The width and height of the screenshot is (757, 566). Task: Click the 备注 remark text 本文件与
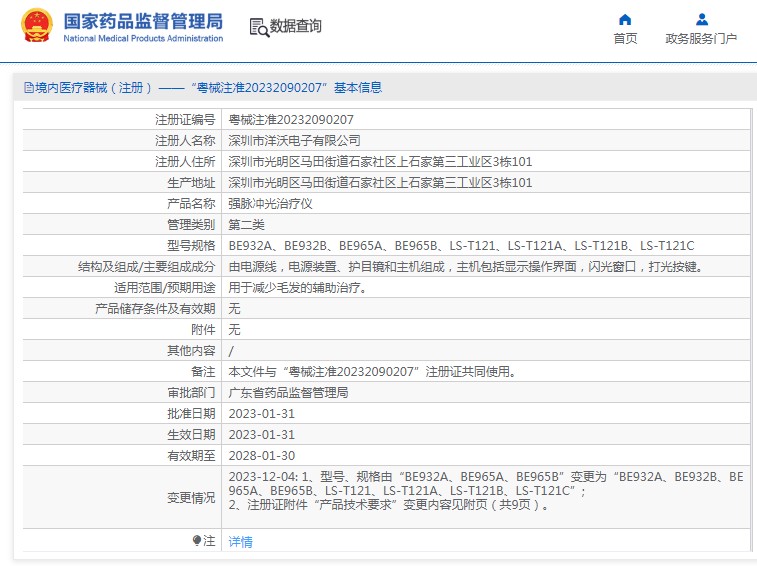tap(372, 372)
